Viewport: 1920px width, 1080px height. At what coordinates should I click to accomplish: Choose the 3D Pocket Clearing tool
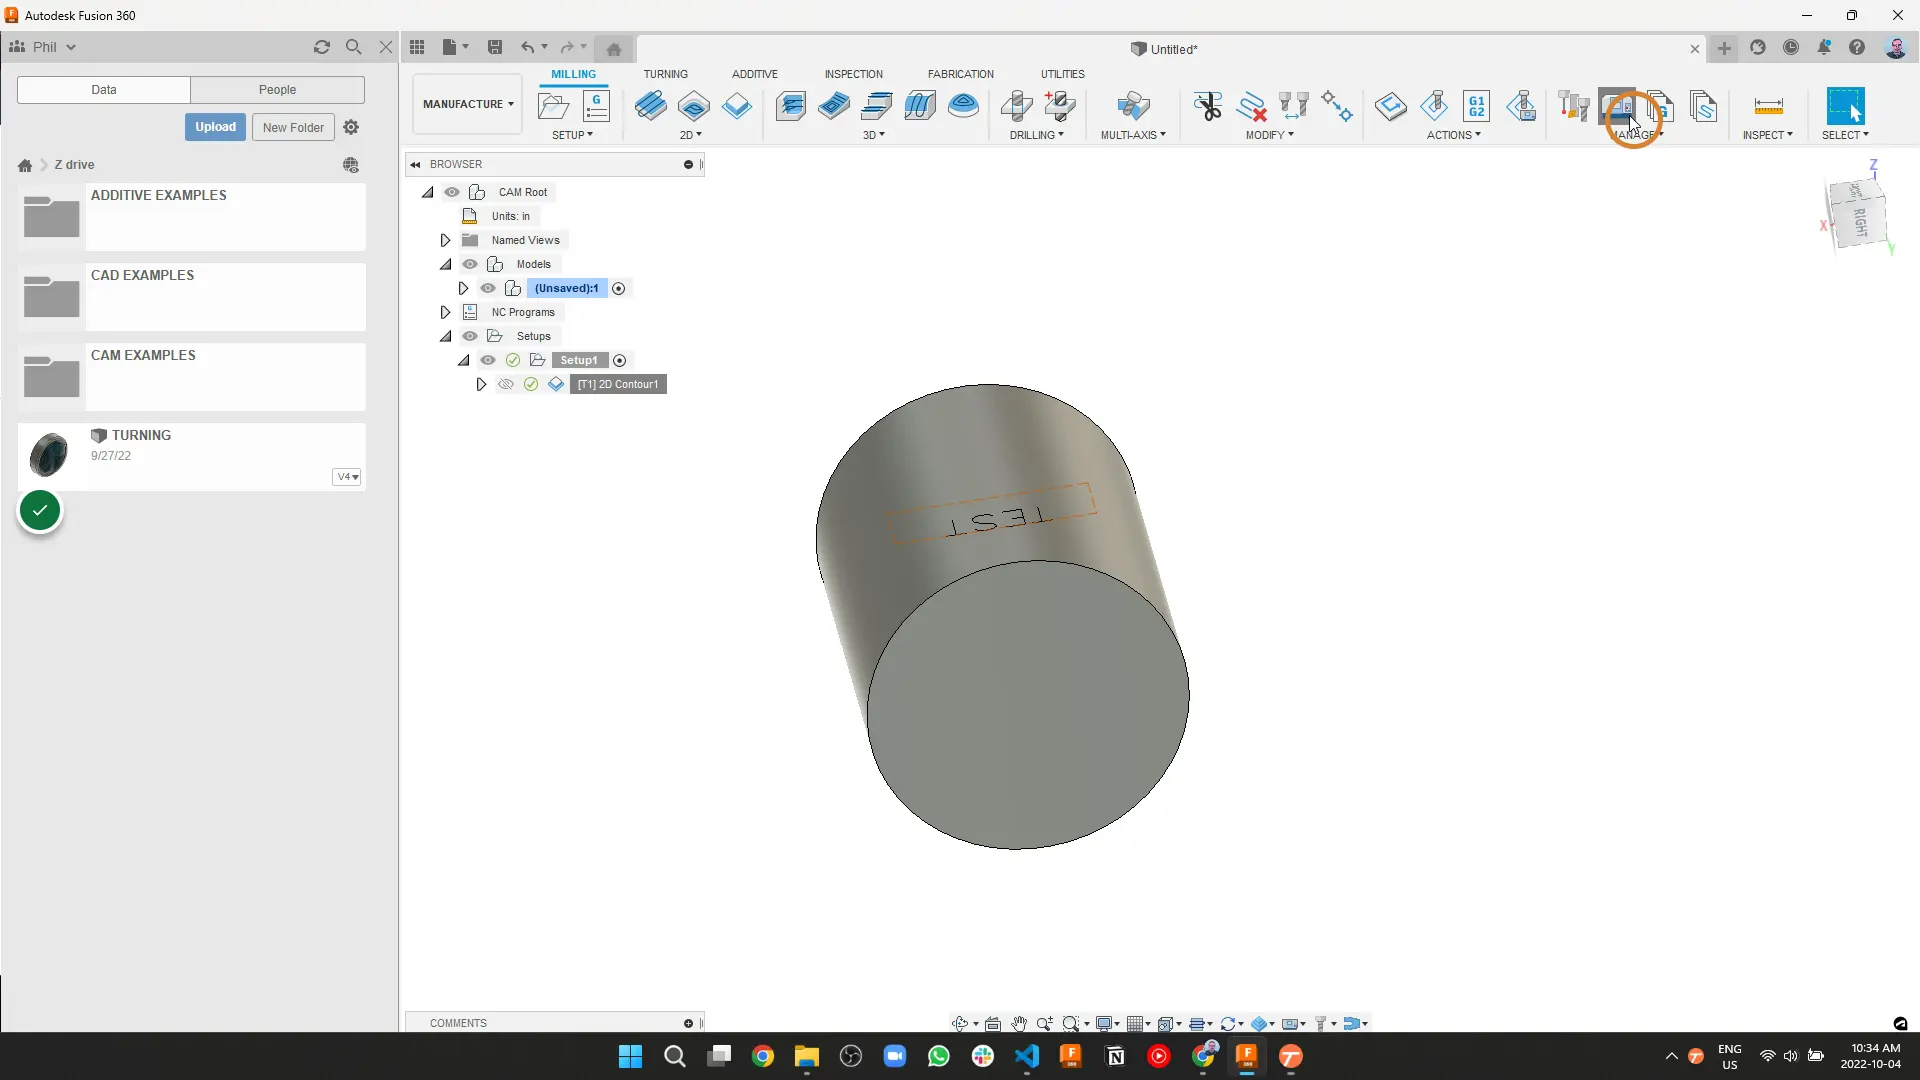834,105
